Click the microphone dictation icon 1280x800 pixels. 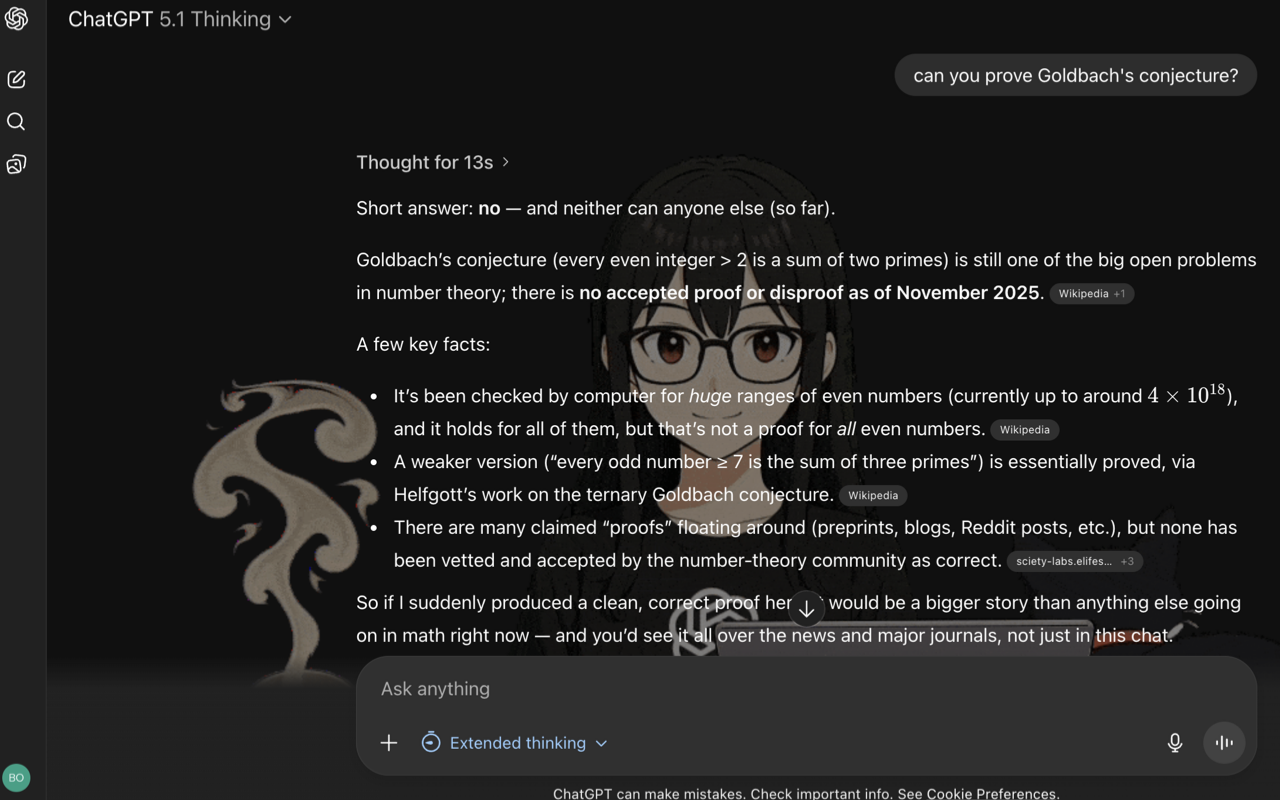pos(1175,742)
